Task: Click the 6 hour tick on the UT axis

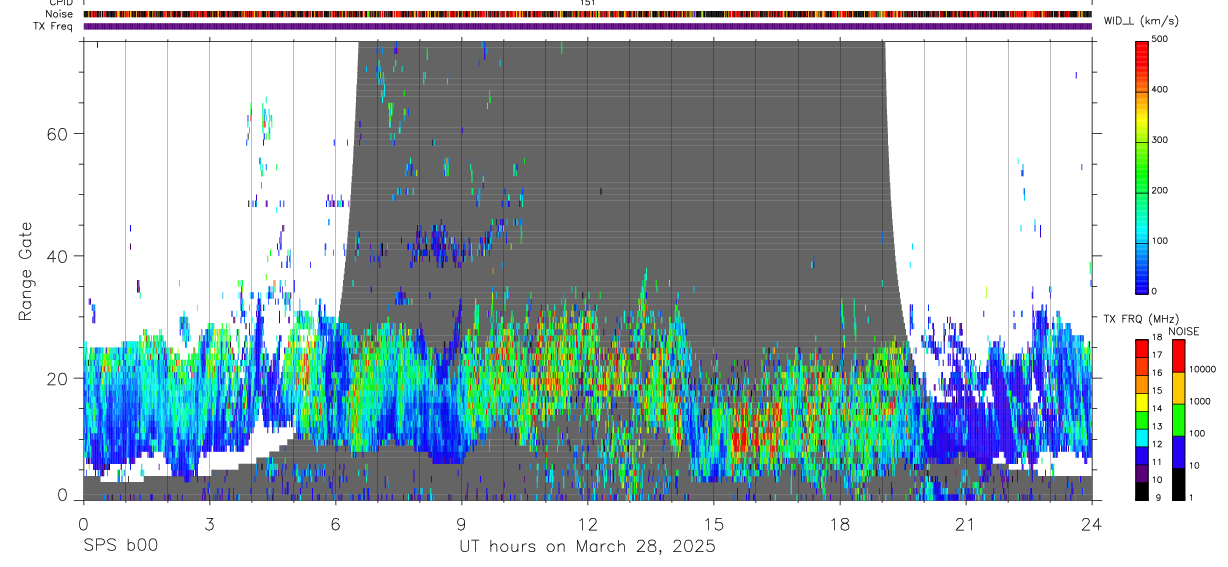Action: click(335, 523)
